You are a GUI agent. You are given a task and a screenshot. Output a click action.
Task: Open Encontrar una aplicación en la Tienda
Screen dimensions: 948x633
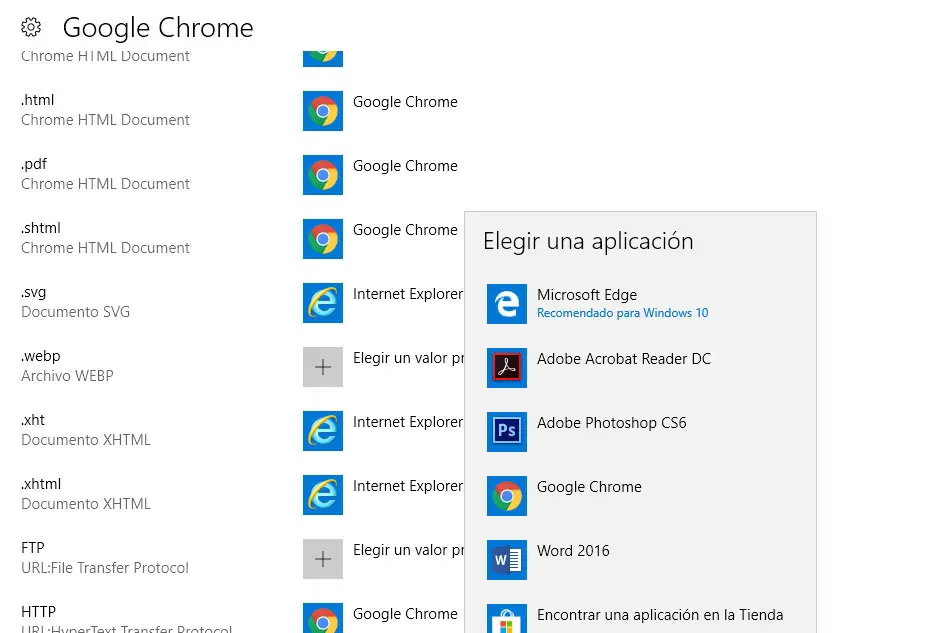point(659,615)
